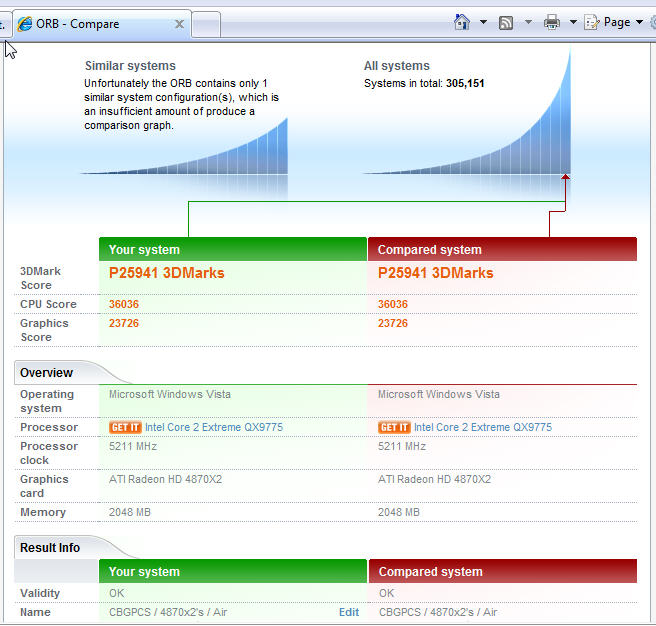Click the Print icon
Screen dimensions: 656x626
552,22
